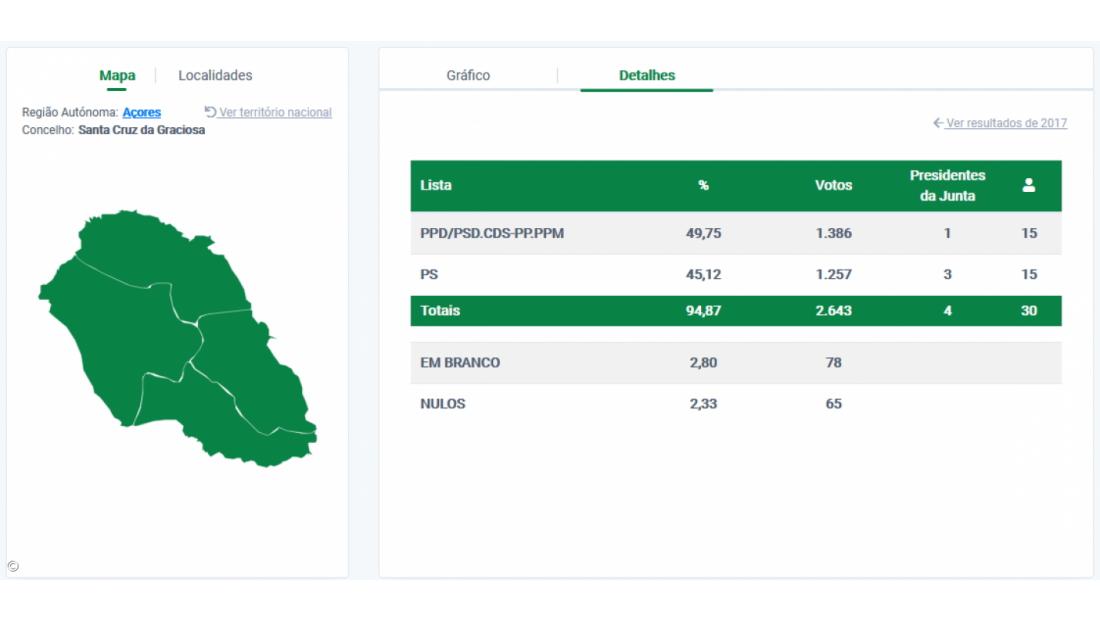
Task: Click Ver resultados de 2017 link
Action: [x=1005, y=123]
